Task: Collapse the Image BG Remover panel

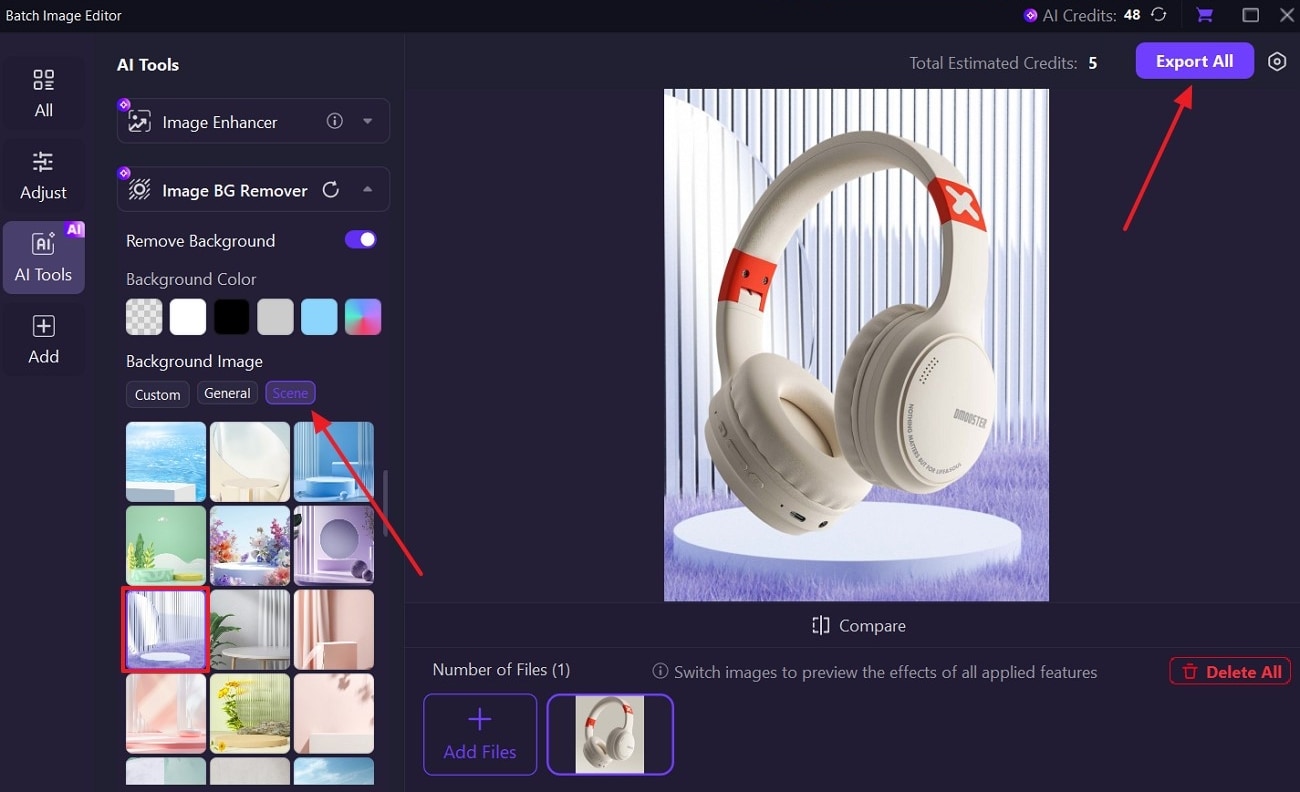Action: (367, 189)
